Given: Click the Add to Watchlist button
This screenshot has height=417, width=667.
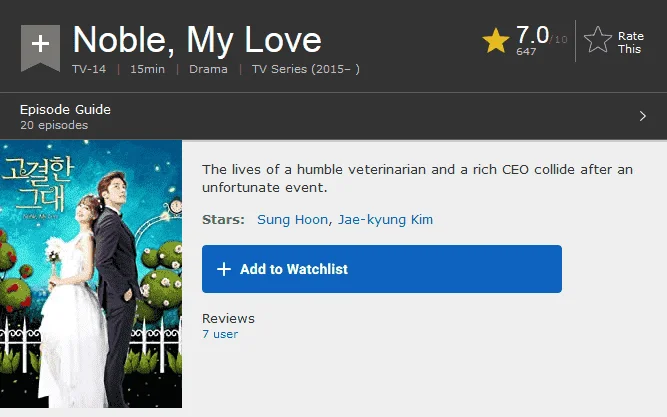Looking at the screenshot, I should point(382,269).
